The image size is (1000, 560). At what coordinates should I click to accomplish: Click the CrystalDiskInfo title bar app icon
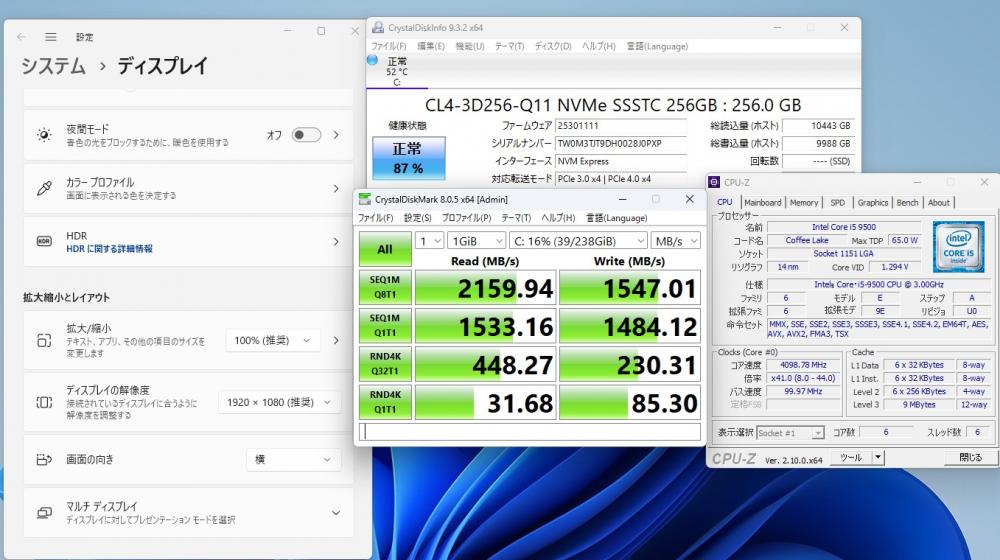378,27
